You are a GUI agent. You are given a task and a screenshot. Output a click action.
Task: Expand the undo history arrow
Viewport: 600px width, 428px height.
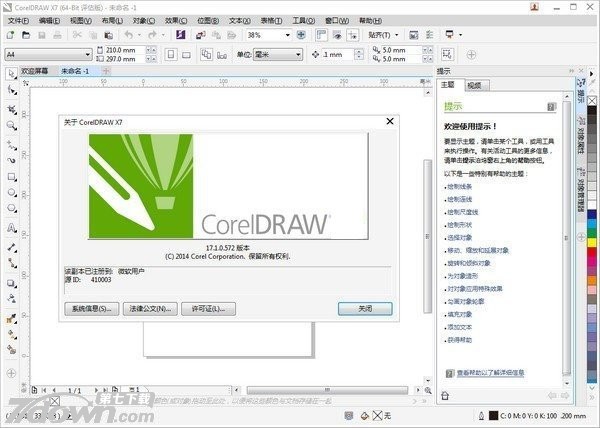tap(139, 35)
